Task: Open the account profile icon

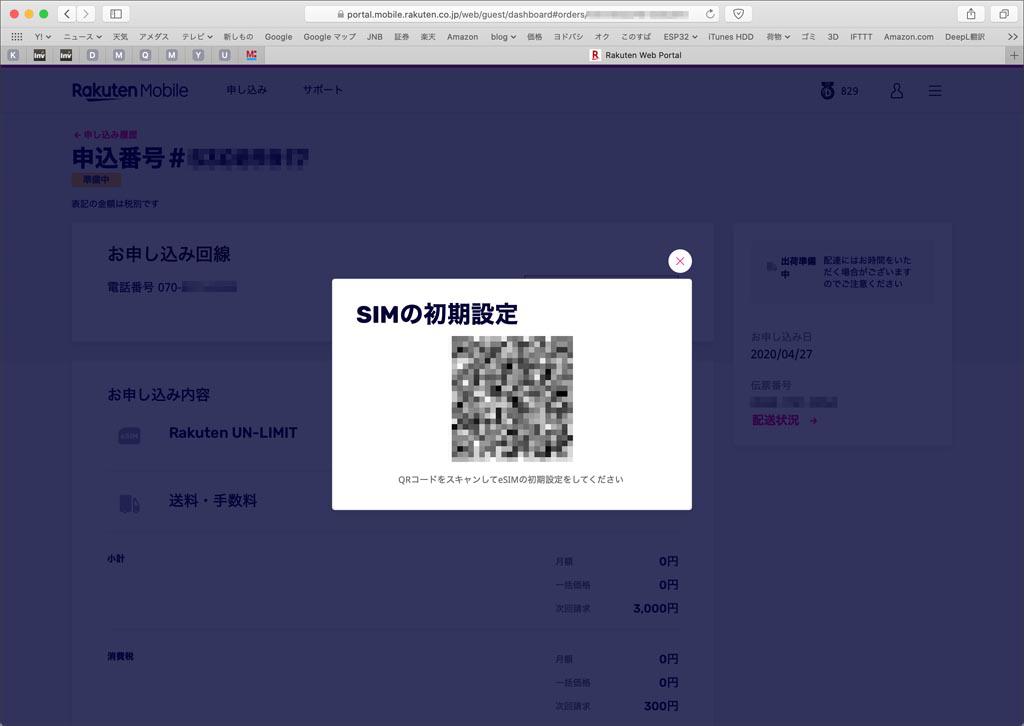Action: point(897,91)
